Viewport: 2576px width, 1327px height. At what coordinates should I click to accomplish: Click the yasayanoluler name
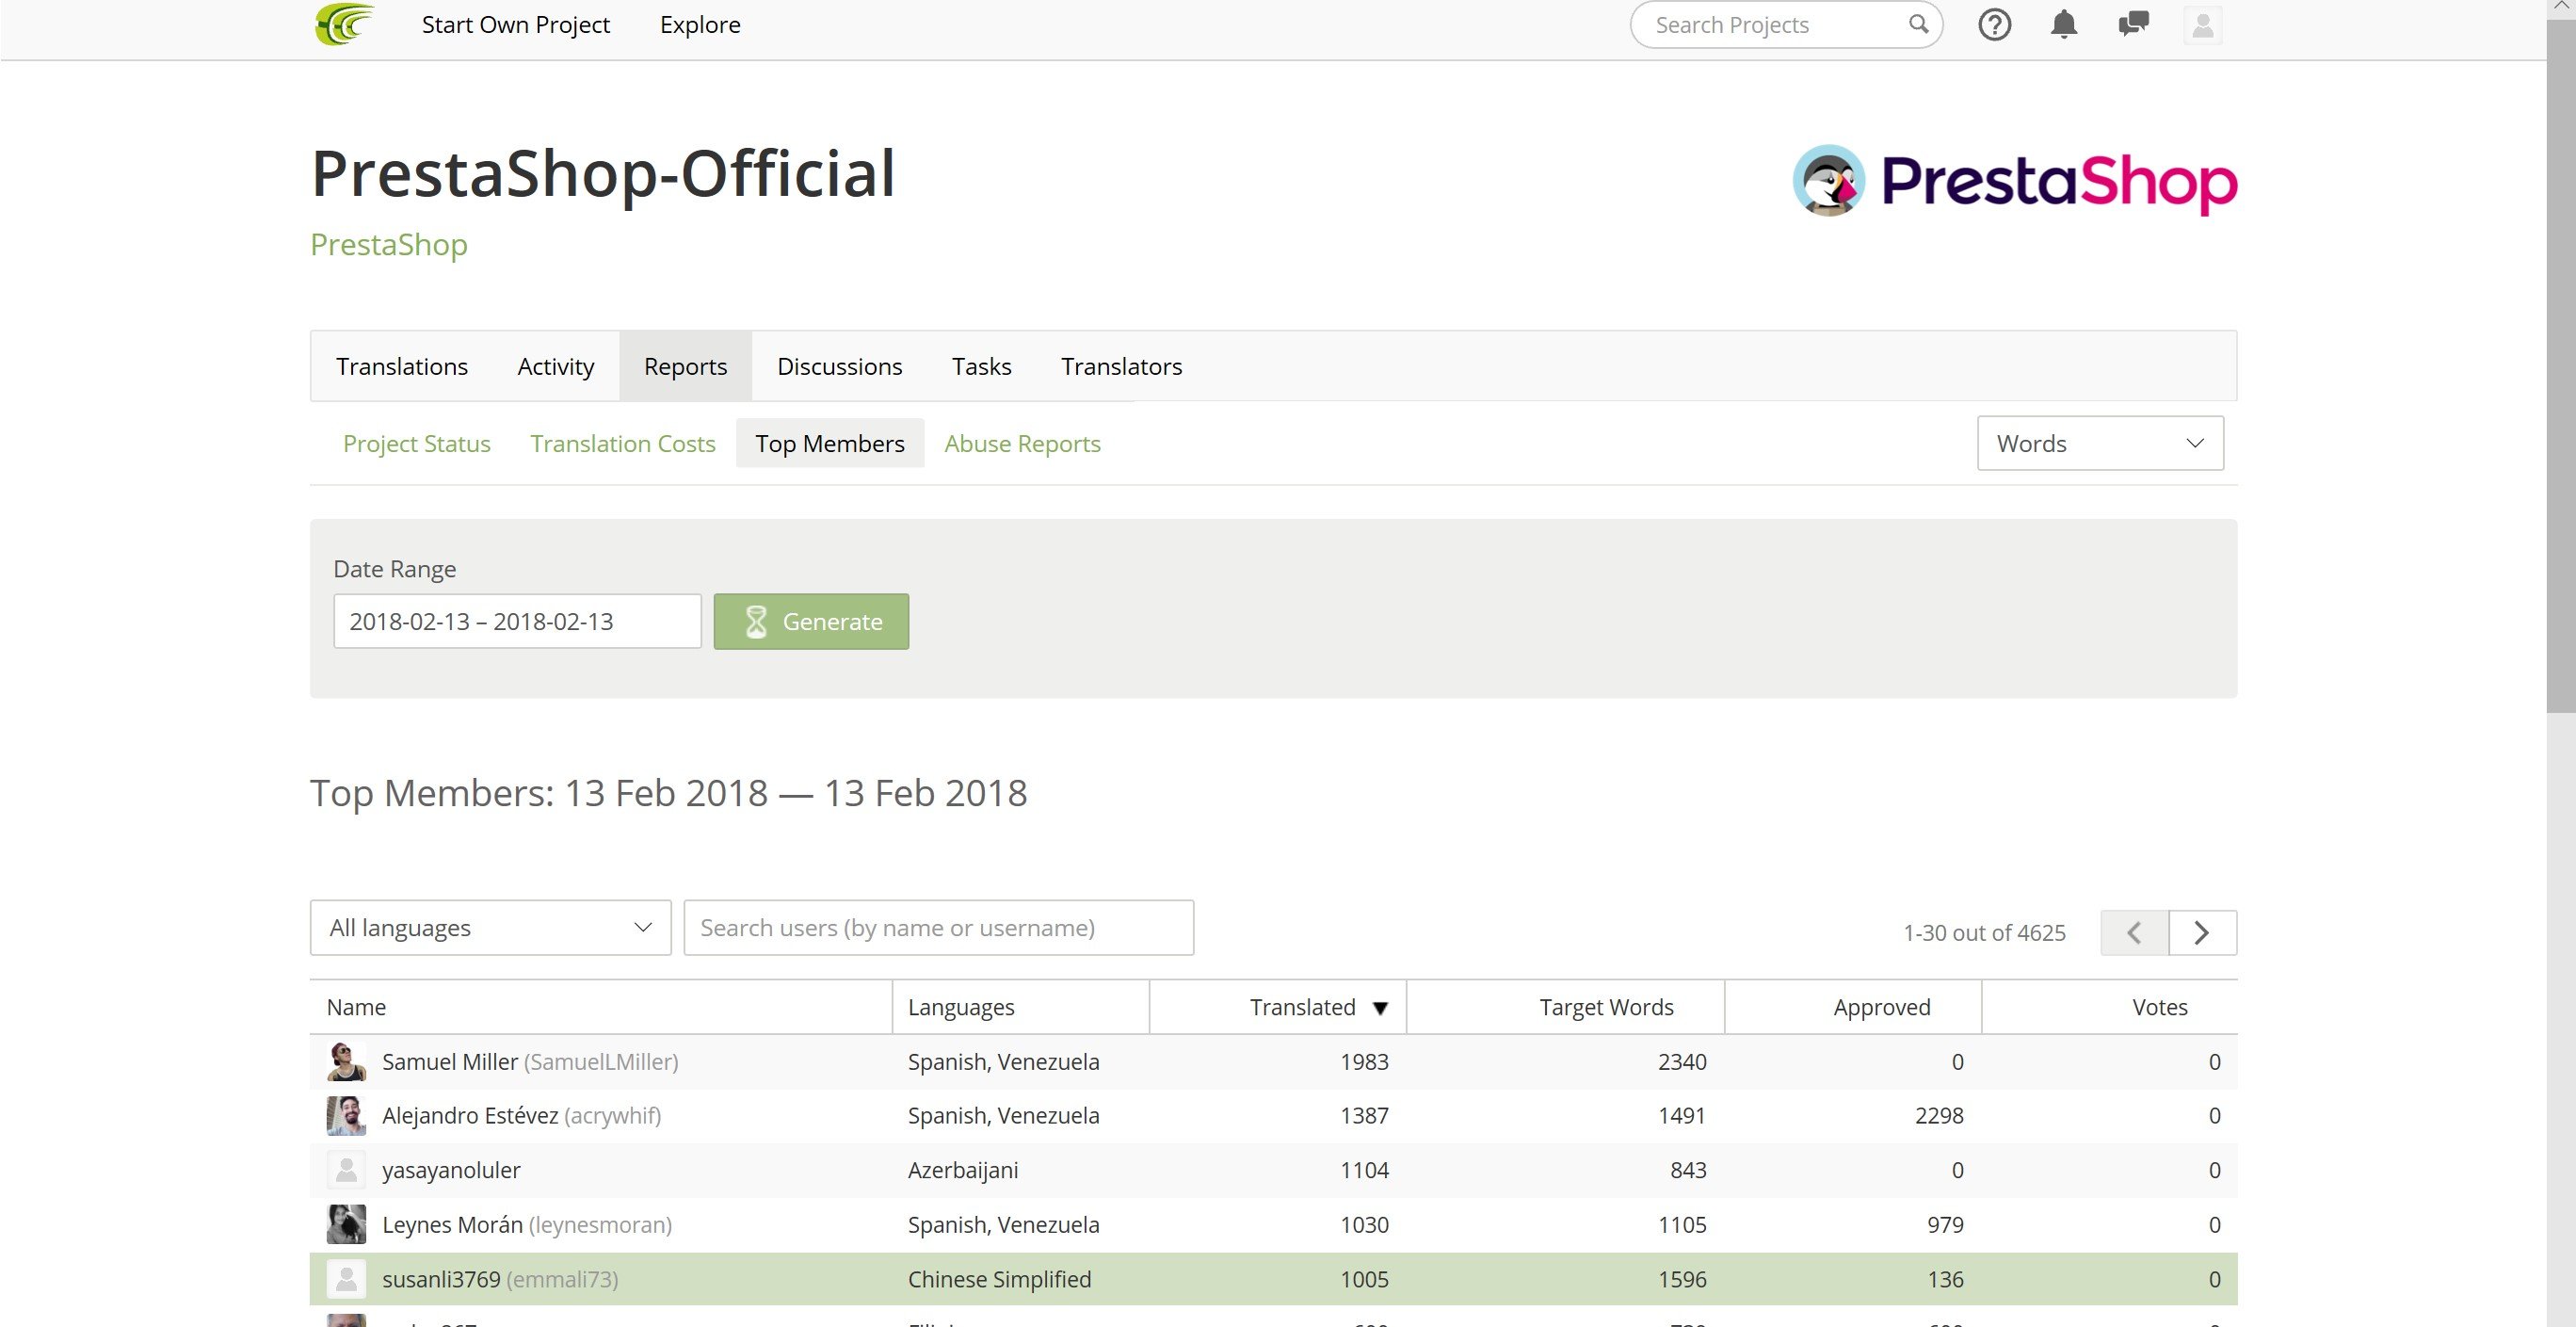[x=451, y=1170]
